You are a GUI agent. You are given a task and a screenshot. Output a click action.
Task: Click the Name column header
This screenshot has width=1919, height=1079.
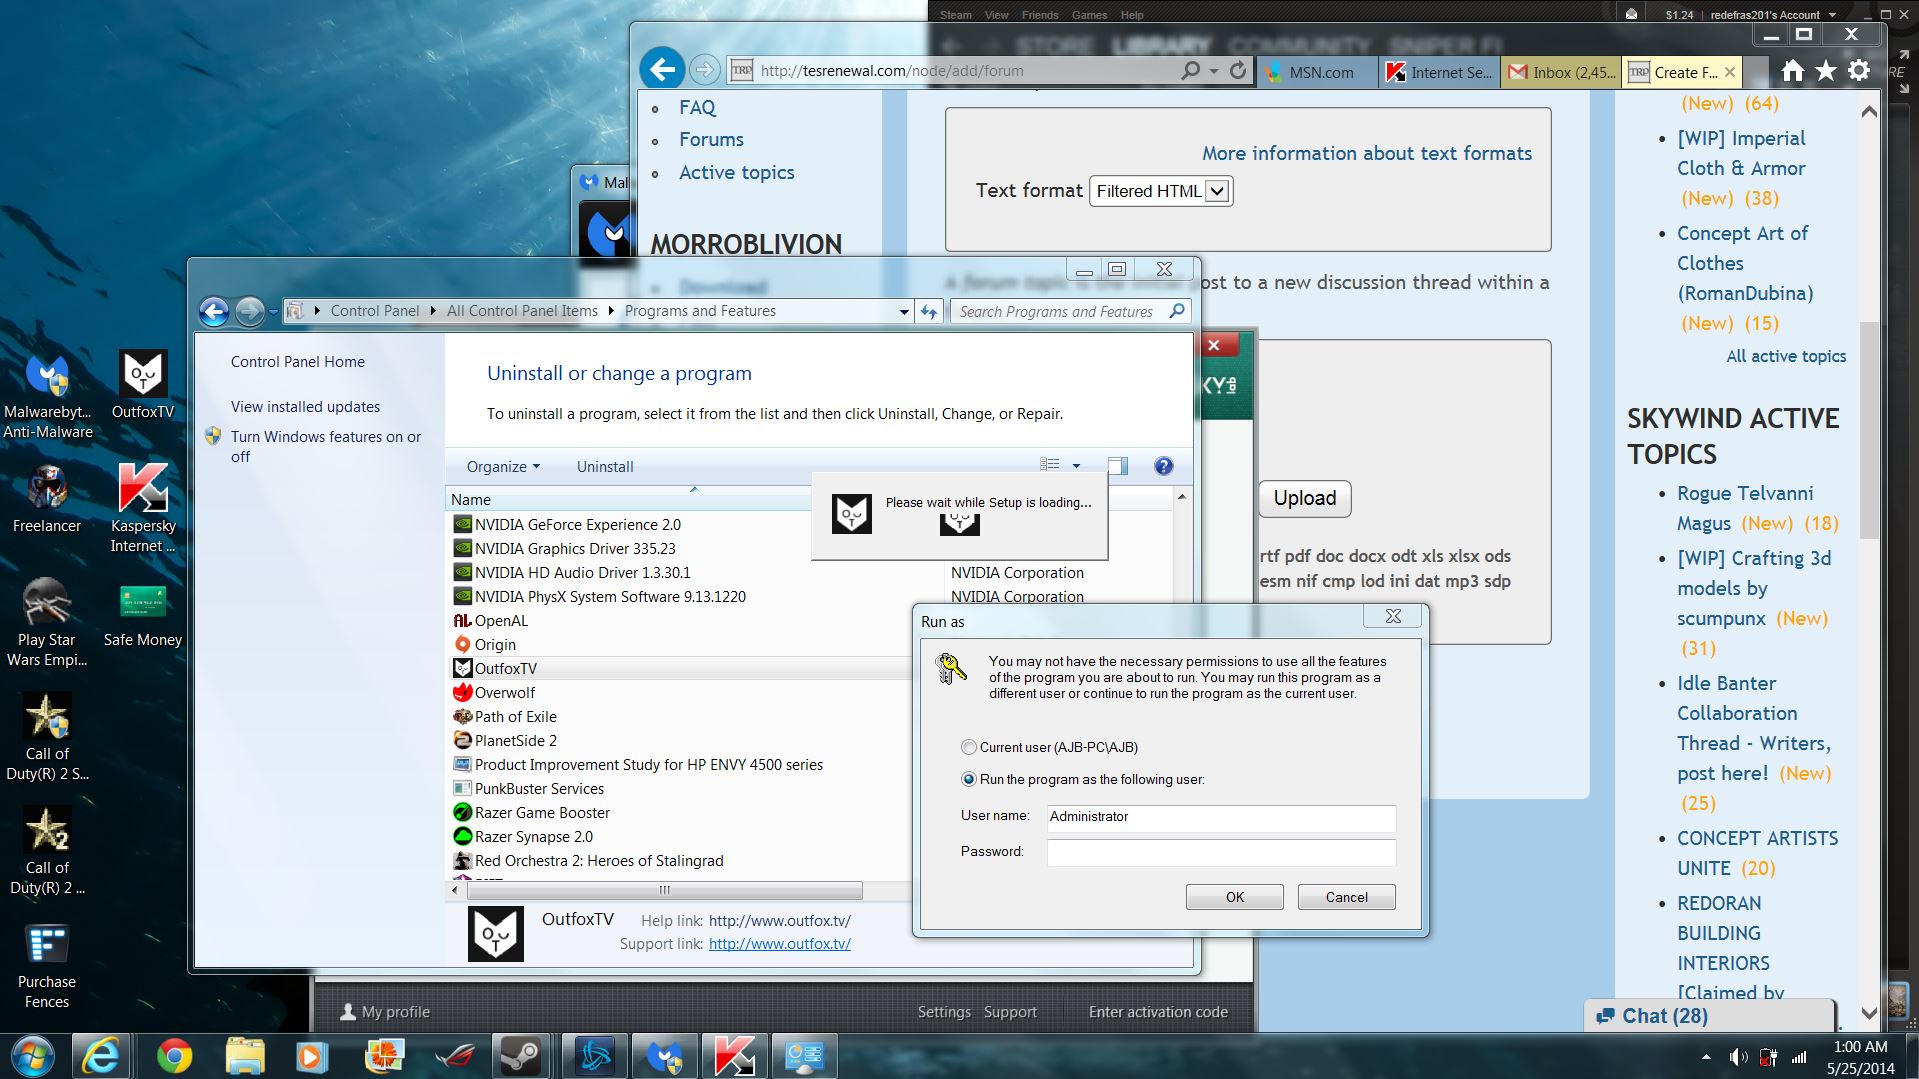tap(628, 499)
